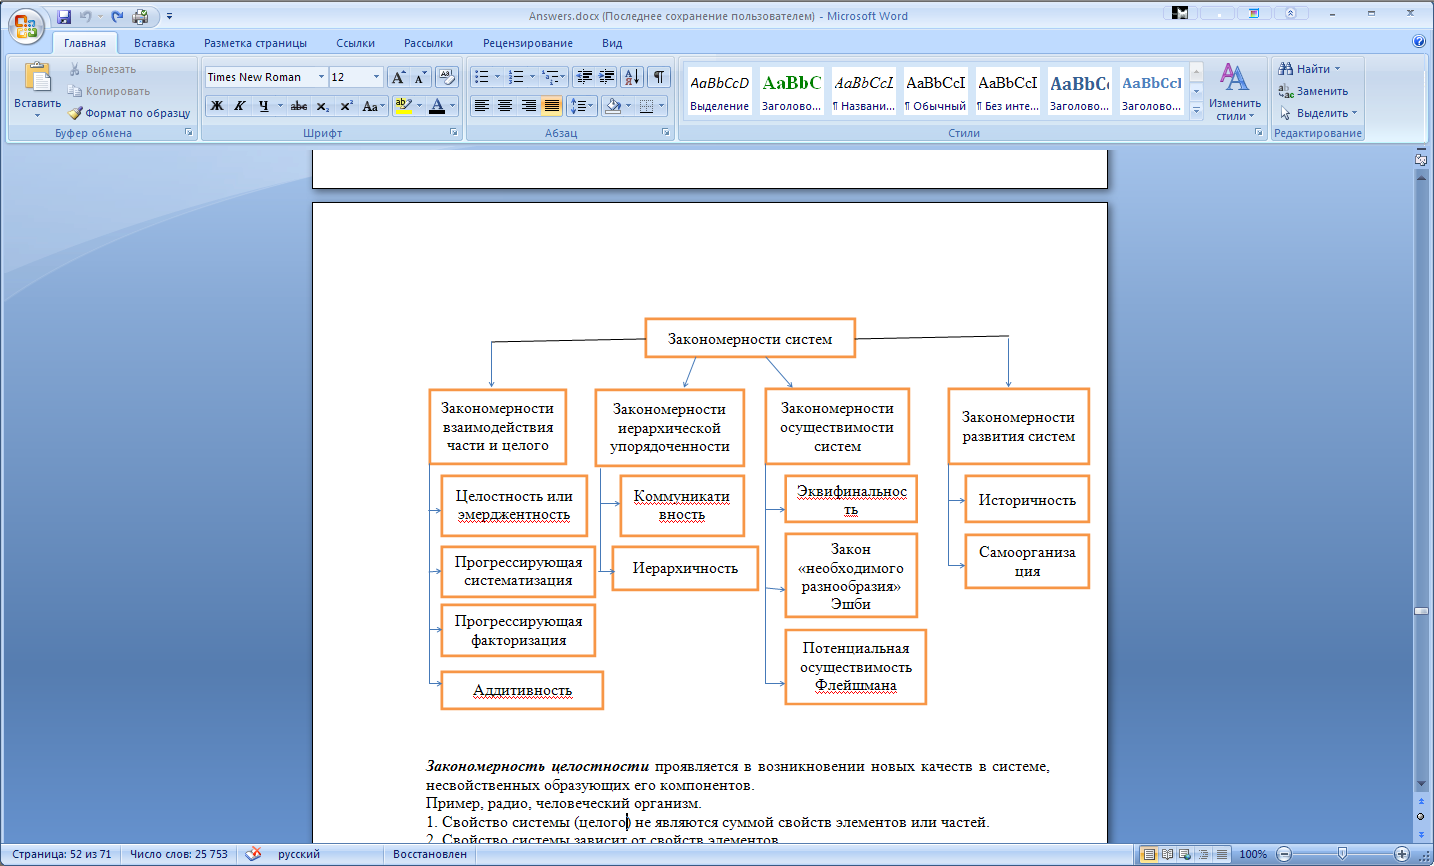Increase font size with grow font icon
The width and height of the screenshot is (1434, 866).
pyautogui.click(x=398, y=77)
